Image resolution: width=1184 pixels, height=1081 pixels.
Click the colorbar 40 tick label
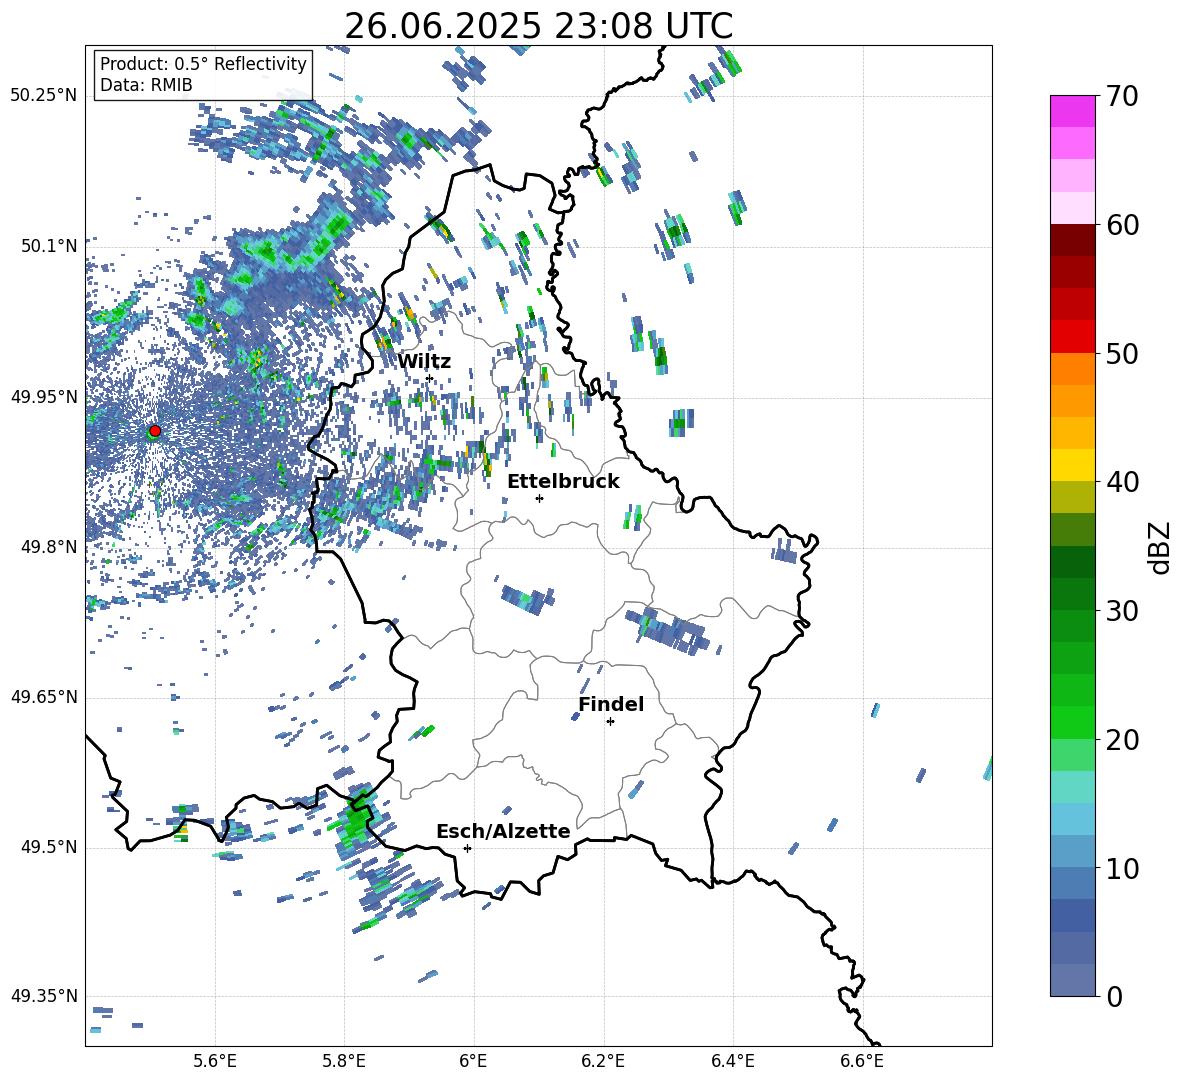pyautogui.click(x=1123, y=482)
